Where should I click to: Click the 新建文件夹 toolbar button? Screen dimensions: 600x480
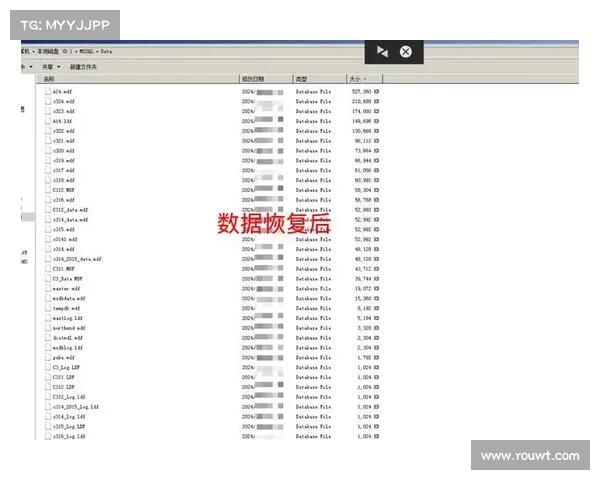[83, 67]
